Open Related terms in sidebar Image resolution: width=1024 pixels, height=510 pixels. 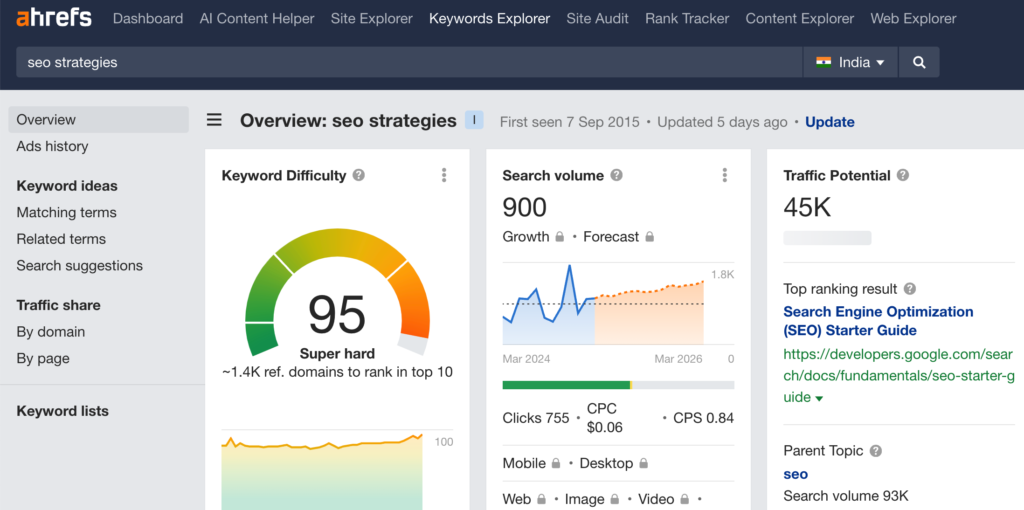[x=61, y=239]
